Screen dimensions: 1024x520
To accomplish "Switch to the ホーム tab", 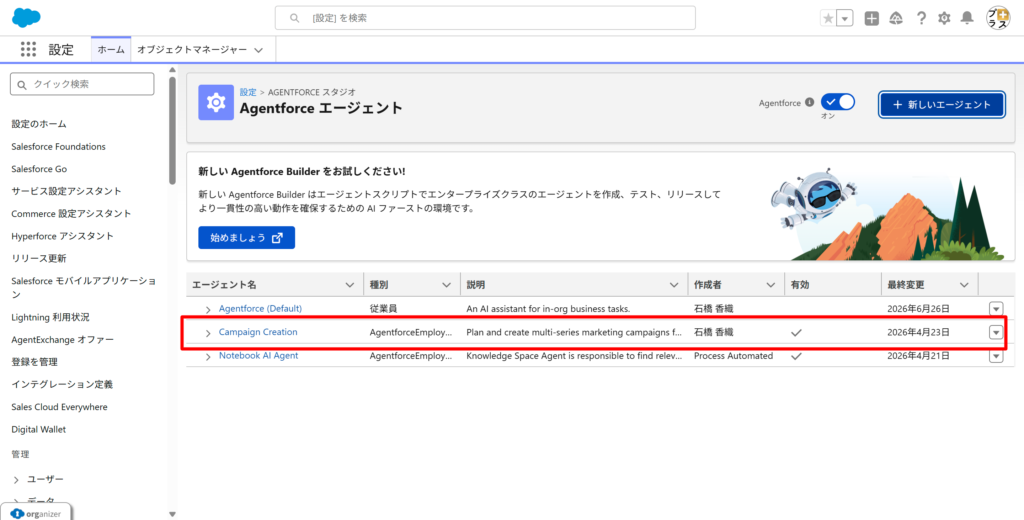I will coord(111,50).
